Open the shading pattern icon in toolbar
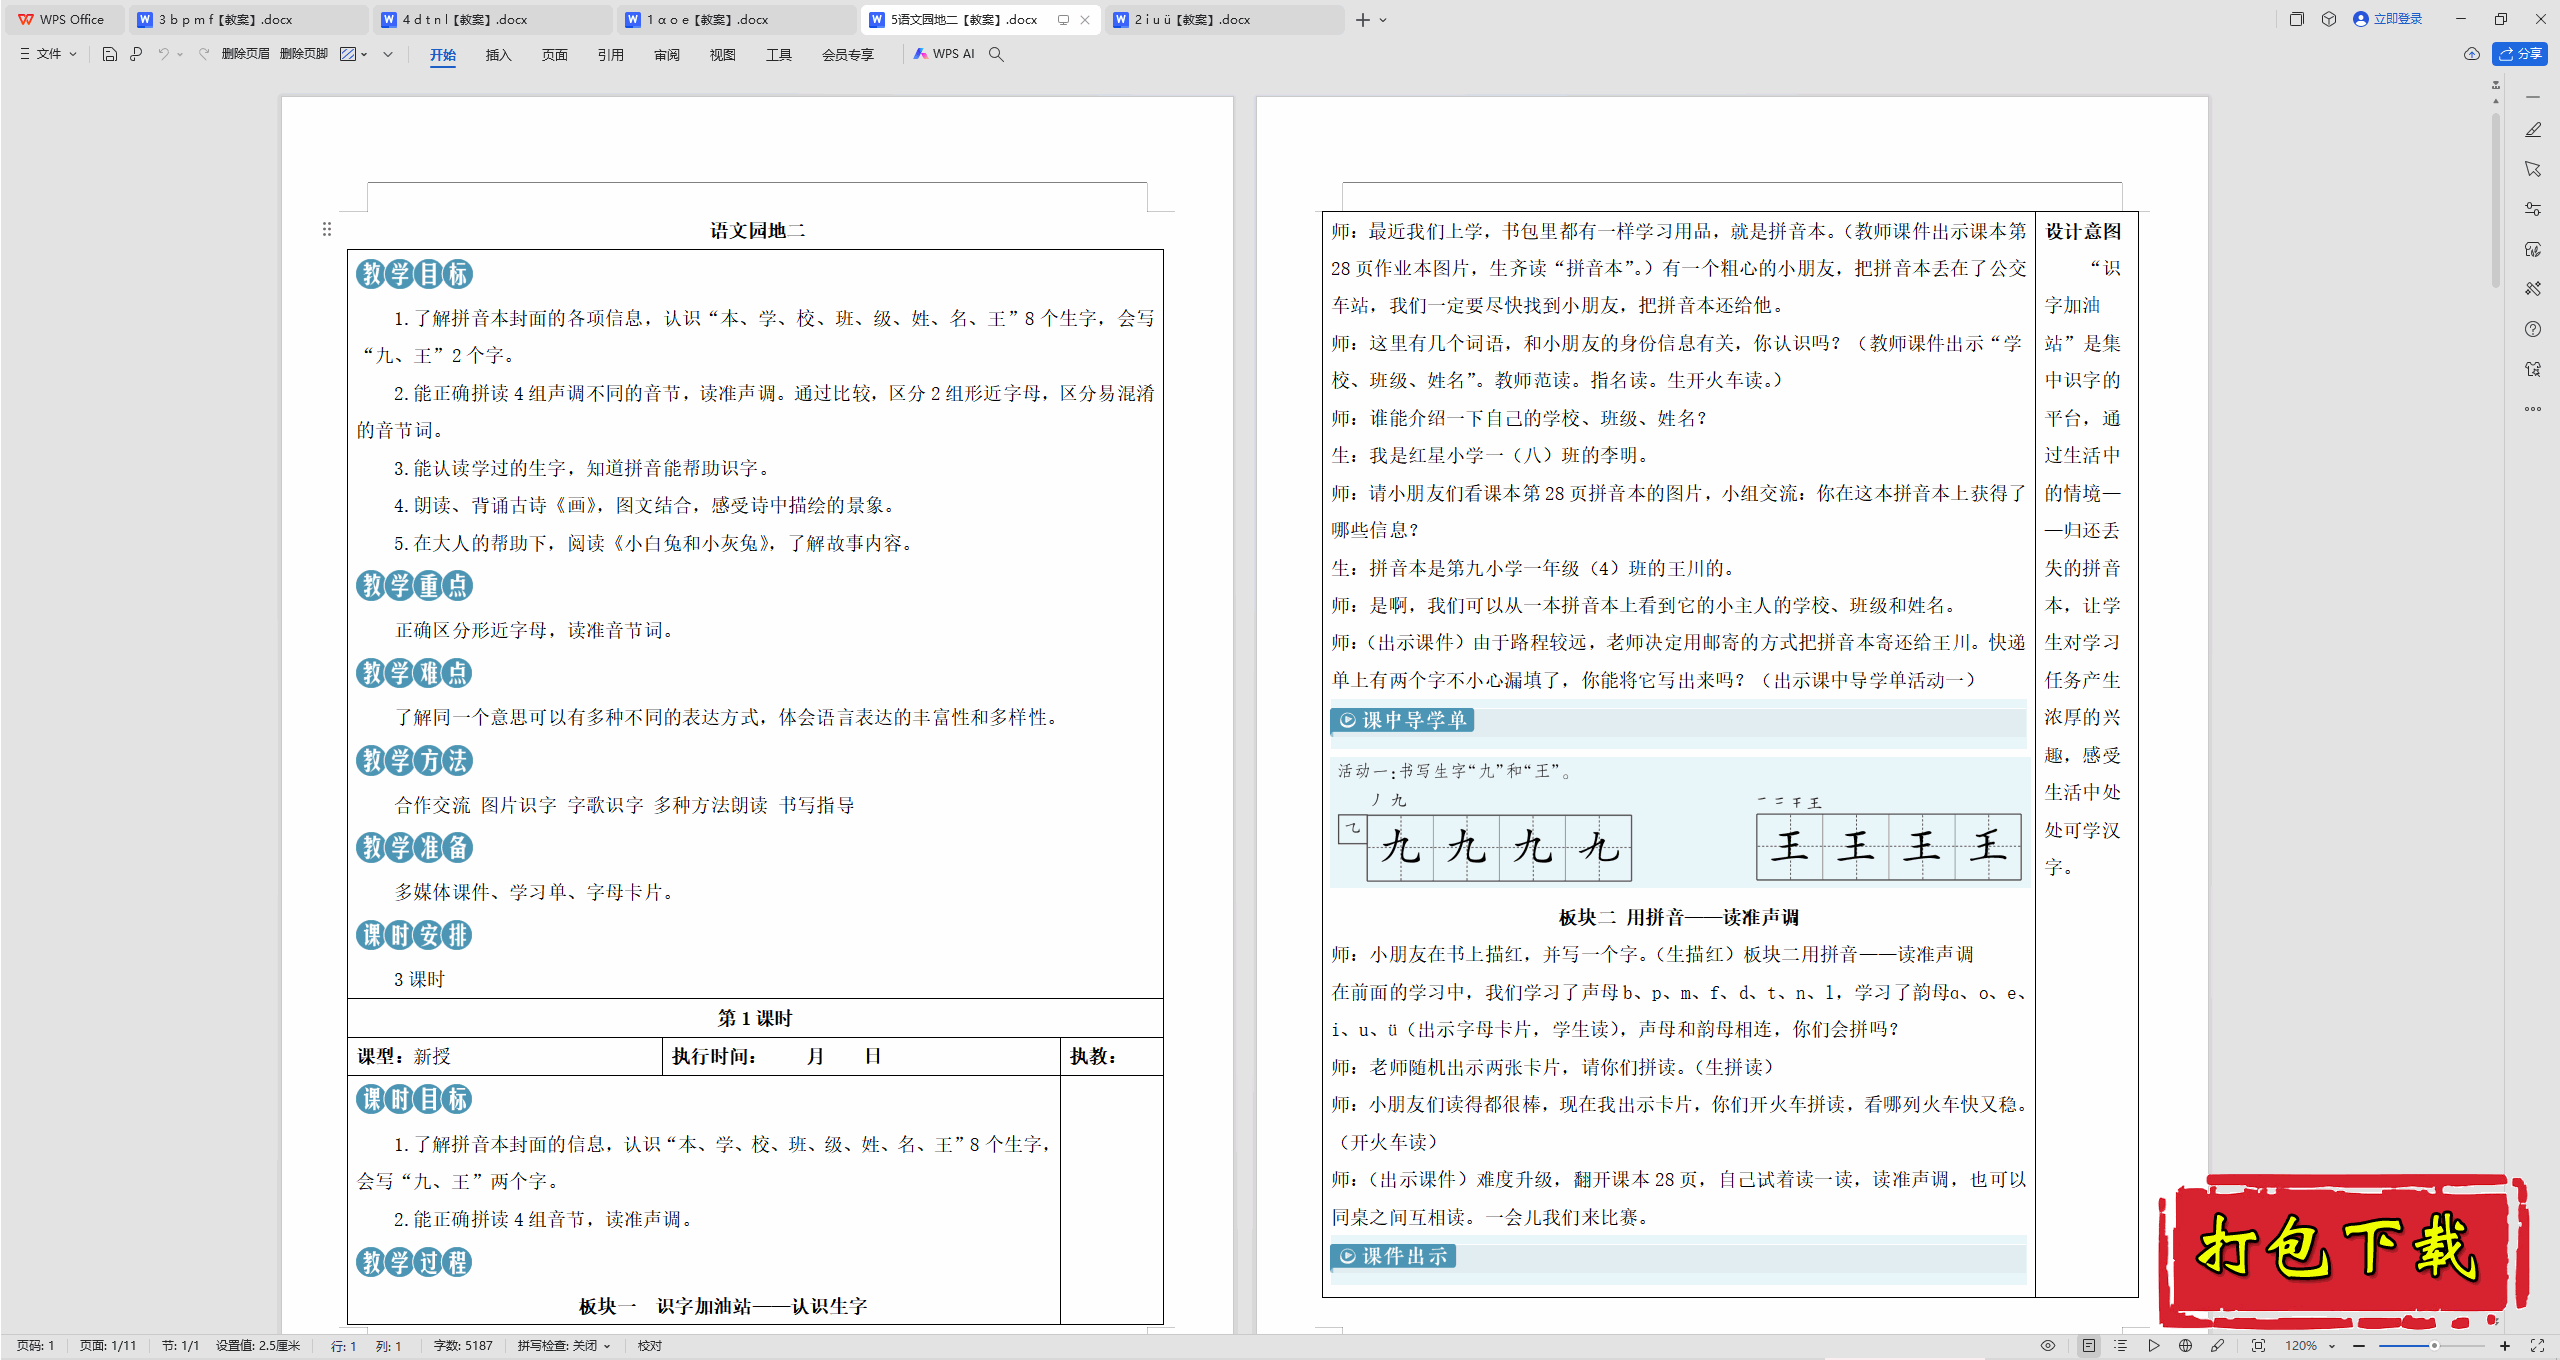 [347, 54]
